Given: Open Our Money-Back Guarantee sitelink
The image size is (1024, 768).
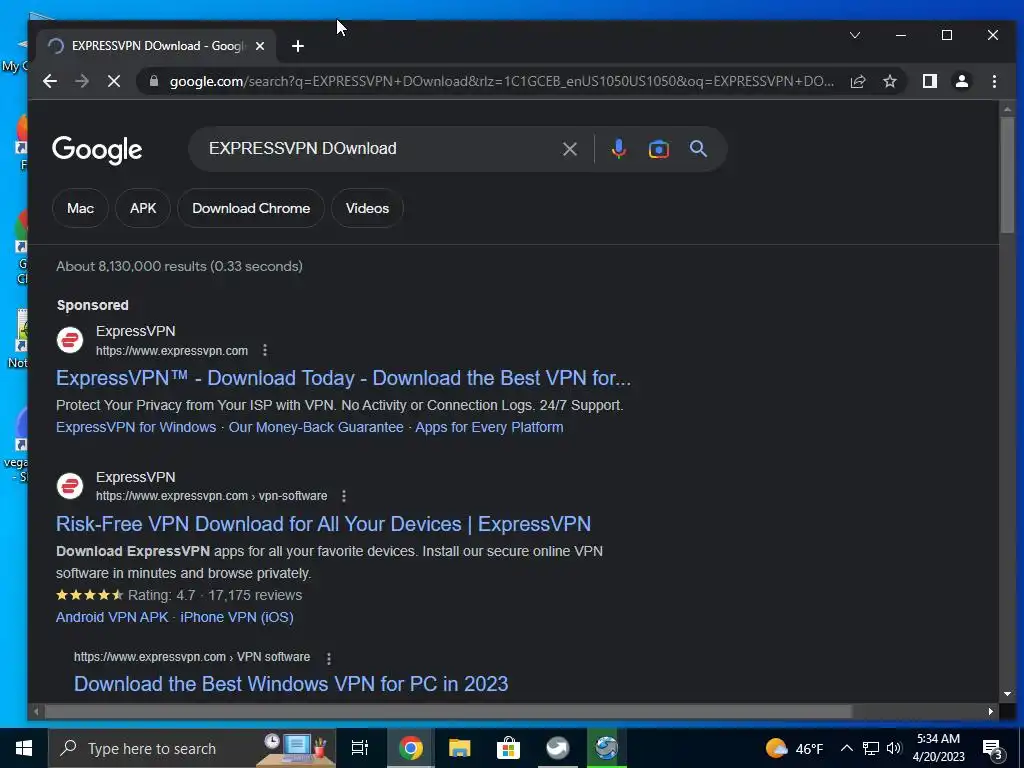Looking at the screenshot, I should click(316, 427).
